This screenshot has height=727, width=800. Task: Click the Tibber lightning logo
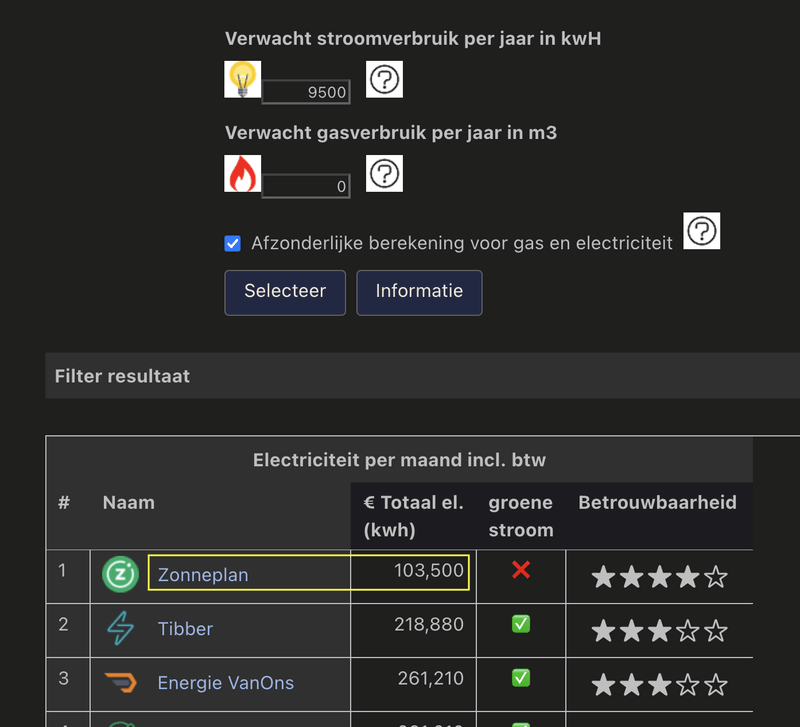pyautogui.click(x=120, y=630)
